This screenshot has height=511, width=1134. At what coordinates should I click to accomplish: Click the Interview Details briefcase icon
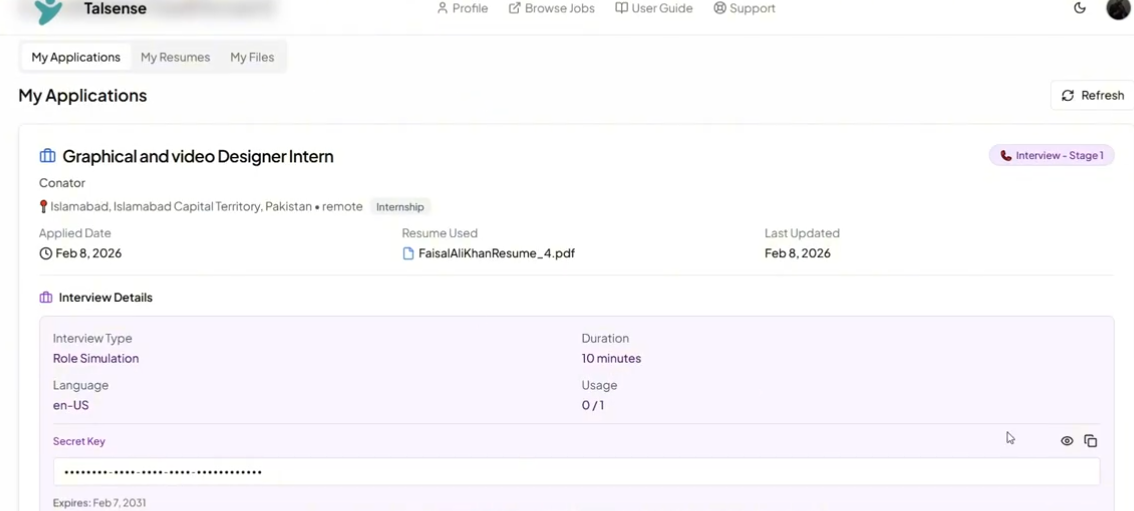(x=46, y=298)
